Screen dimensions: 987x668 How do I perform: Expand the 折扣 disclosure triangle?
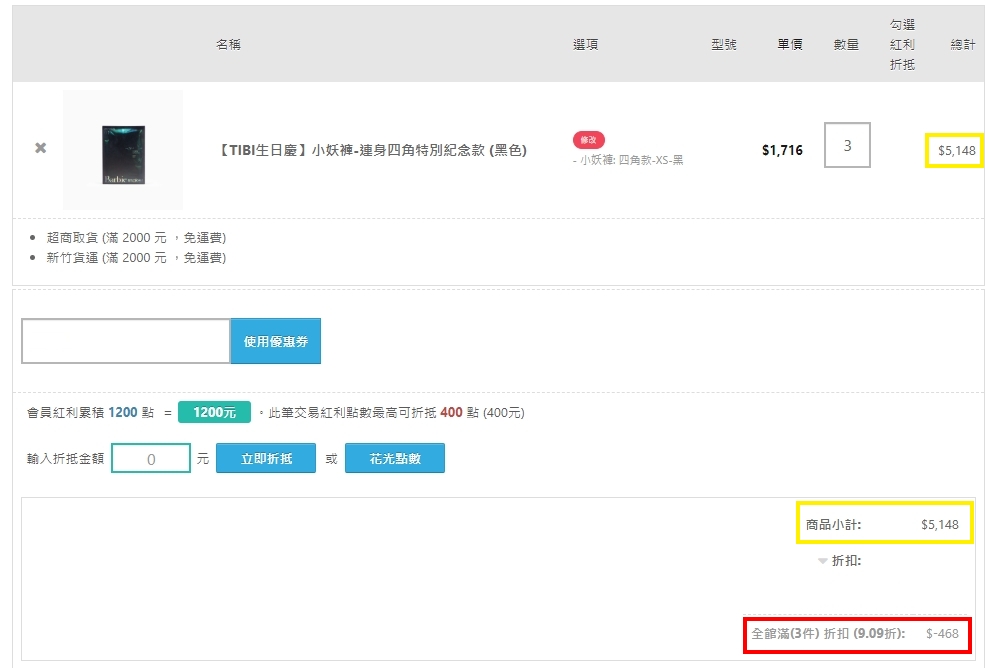(x=823, y=561)
